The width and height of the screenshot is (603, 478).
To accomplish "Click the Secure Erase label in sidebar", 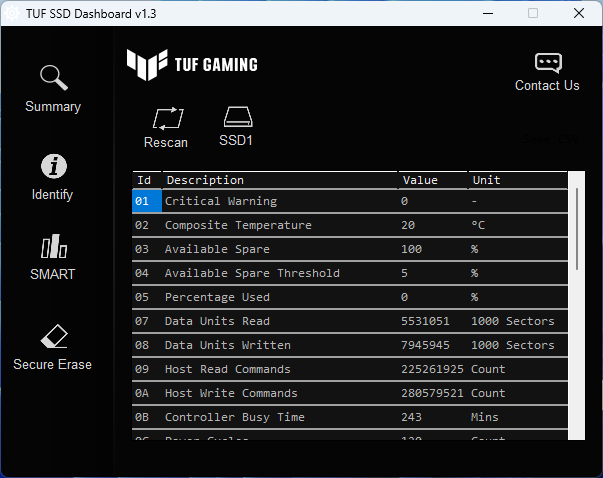I will point(52,365).
